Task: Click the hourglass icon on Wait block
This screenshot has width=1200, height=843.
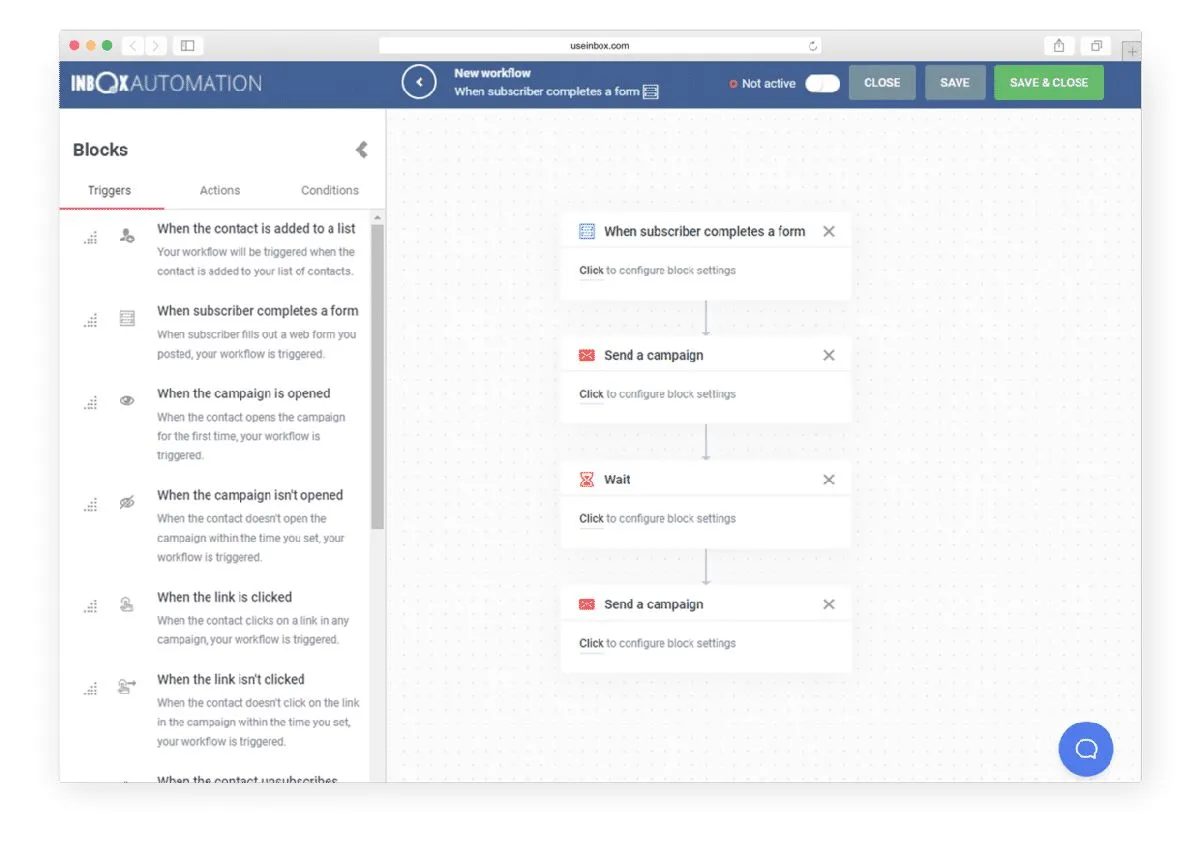Action: pos(587,480)
